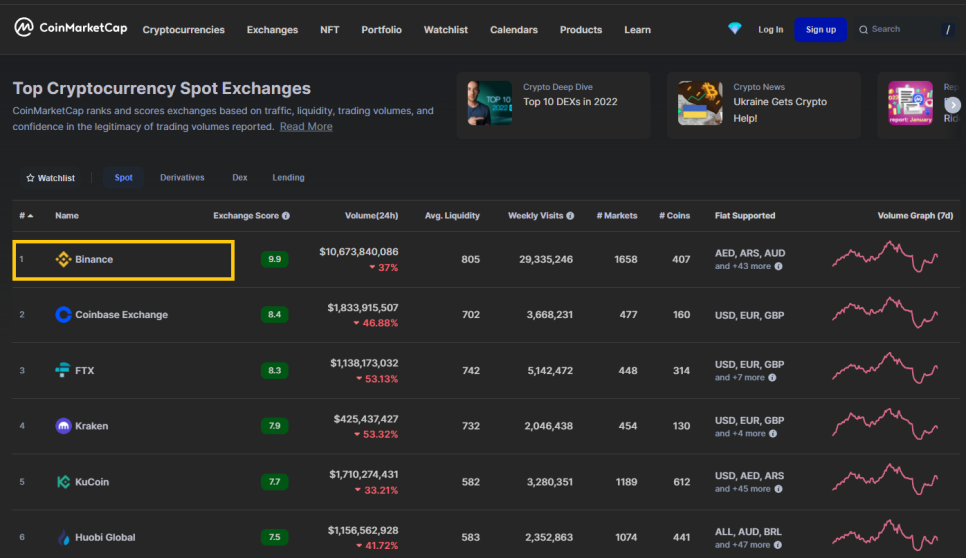
Task: Click the Kraken logo icon
Action: coord(63,426)
